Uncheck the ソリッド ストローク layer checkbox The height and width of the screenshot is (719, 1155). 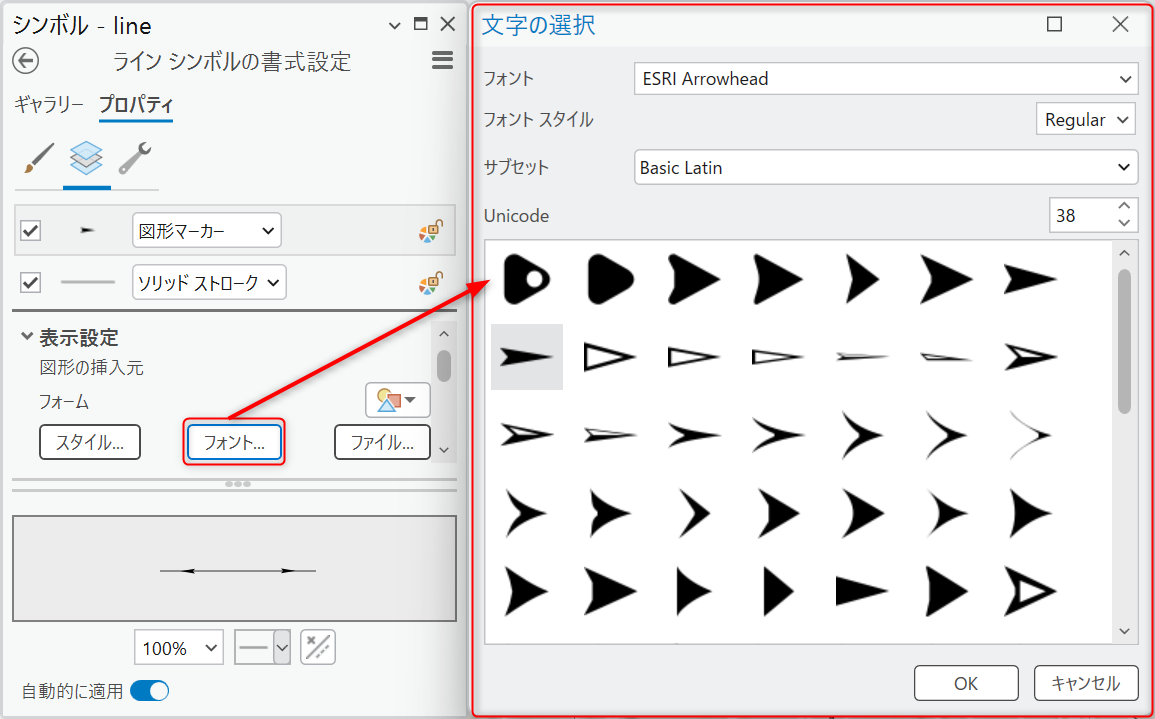pos(31,283)
